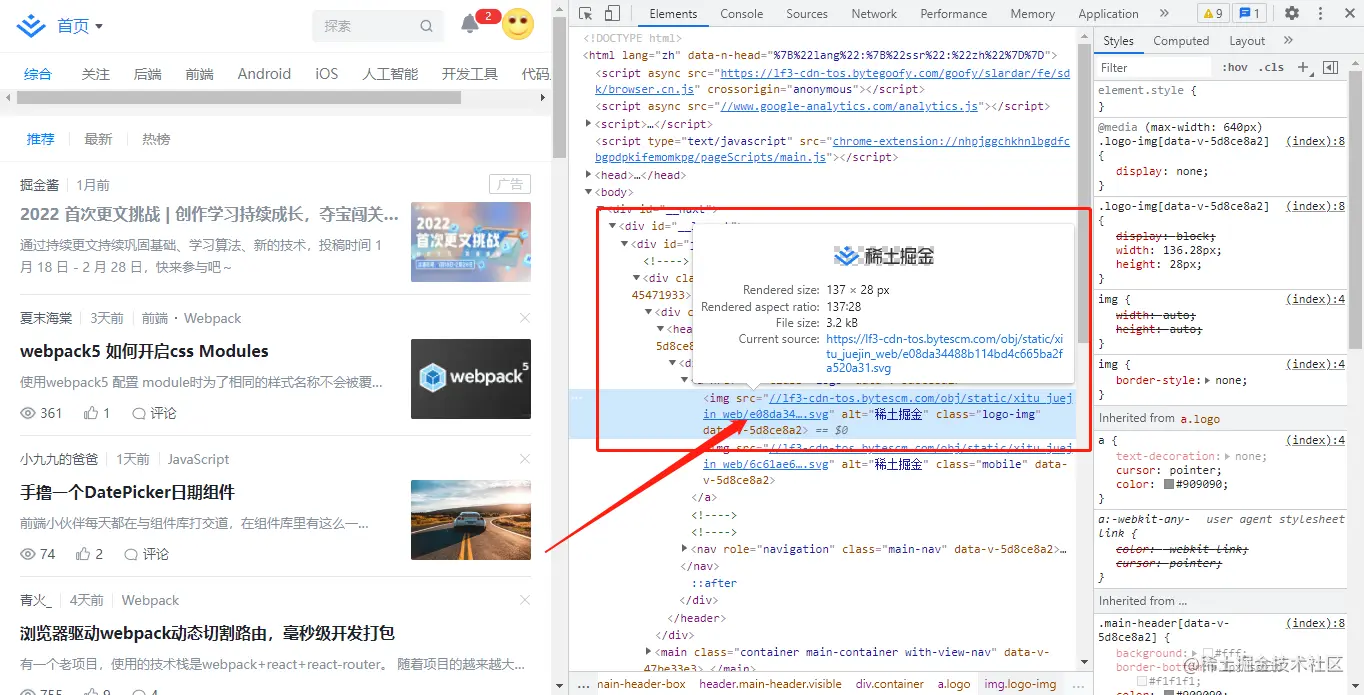The image size is (1364, 695).
Task: Select the 综合 category tab
Action: [38, 74]
